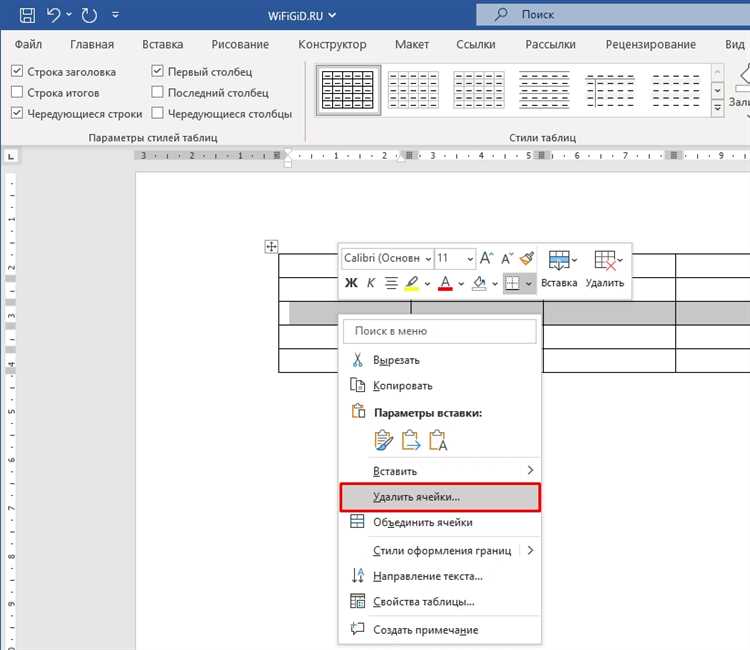Open Свойства таблицы... dialog
Screen dimensions: 750x650
click(440, 602)
